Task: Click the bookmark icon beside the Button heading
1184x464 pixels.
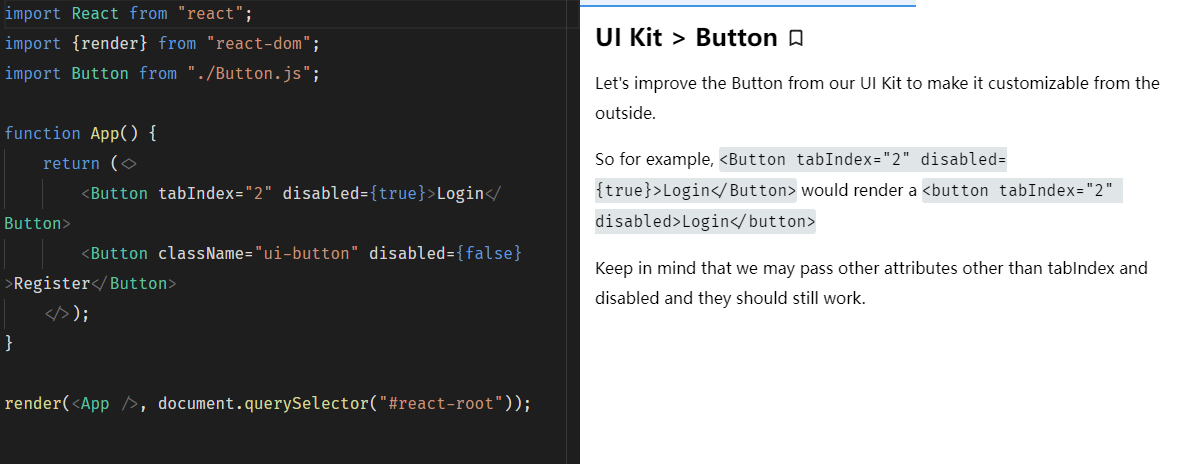Action: click(796, 39)
